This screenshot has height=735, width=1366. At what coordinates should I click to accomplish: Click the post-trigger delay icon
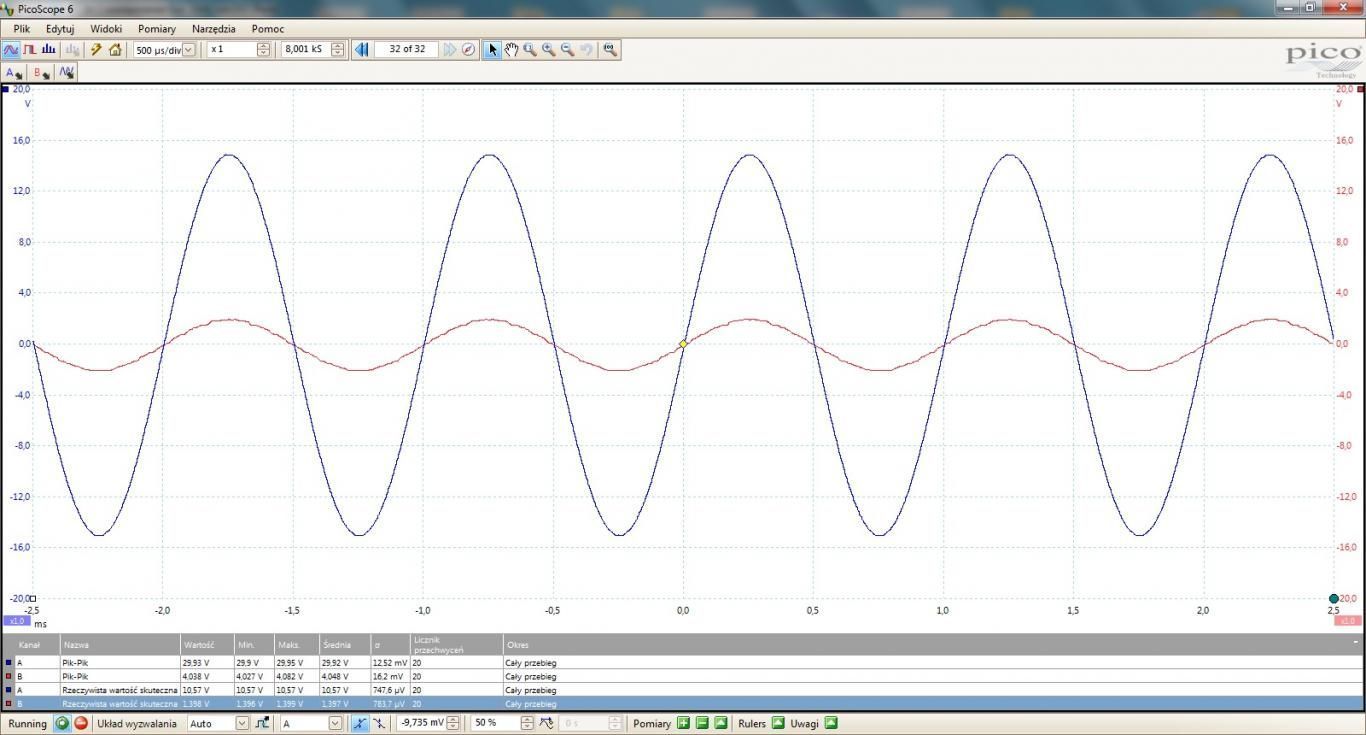pos(546,723)
